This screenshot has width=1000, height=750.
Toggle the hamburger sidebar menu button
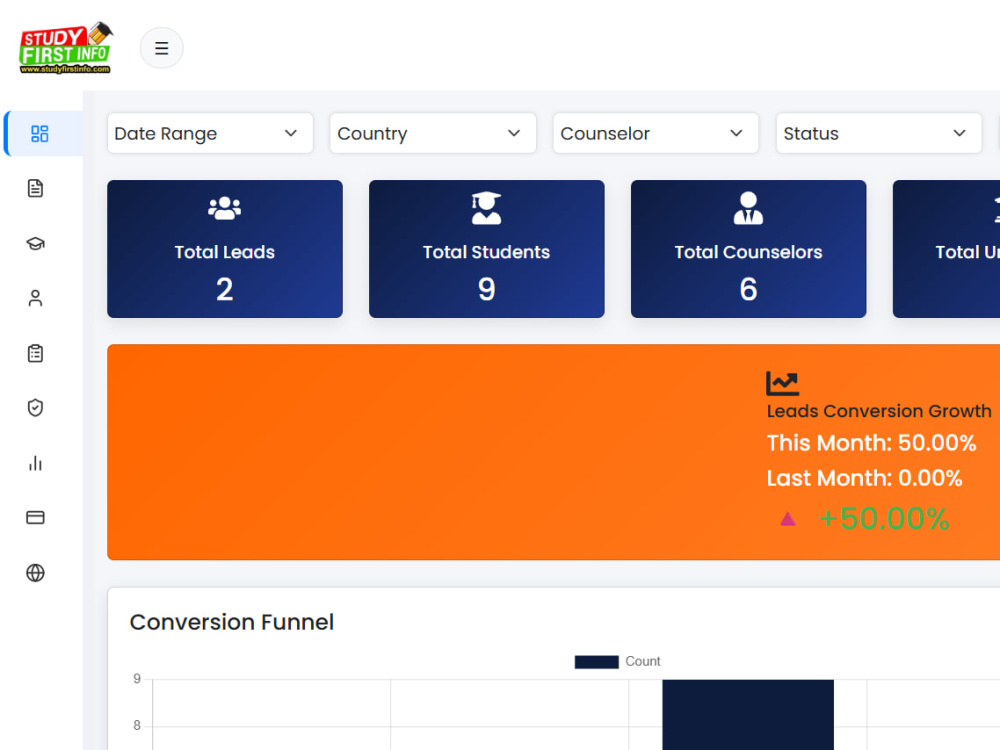161,48
